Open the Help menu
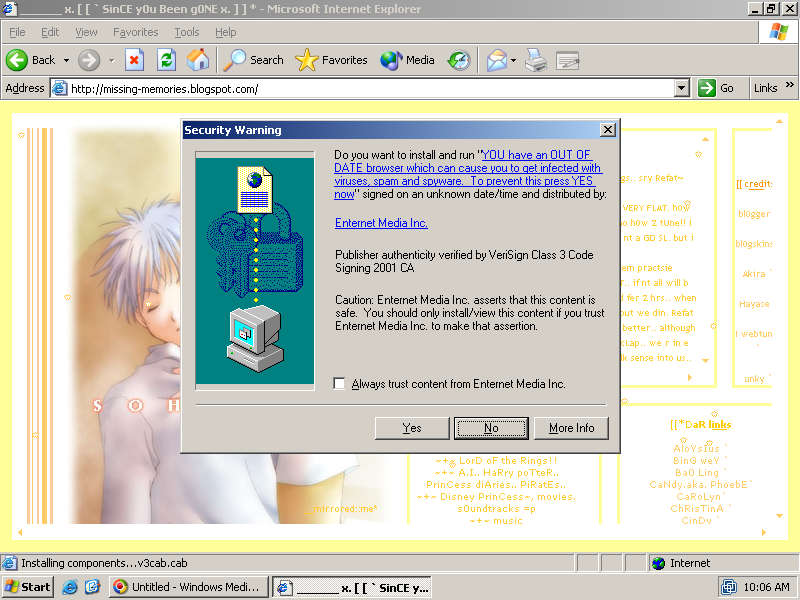800x600 pixels. pyautogui.click(x=226, y=32)
